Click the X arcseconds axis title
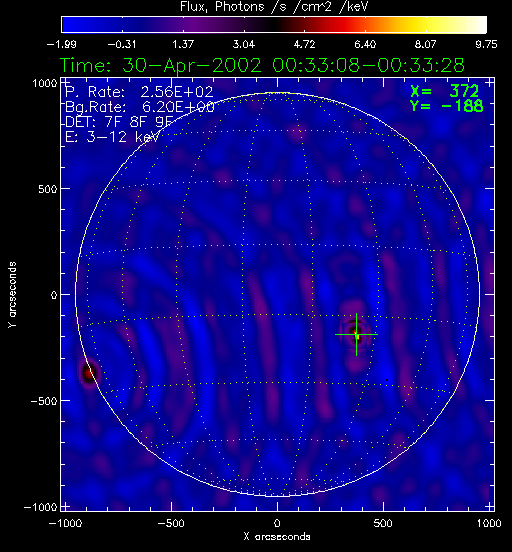 (277, 537)
